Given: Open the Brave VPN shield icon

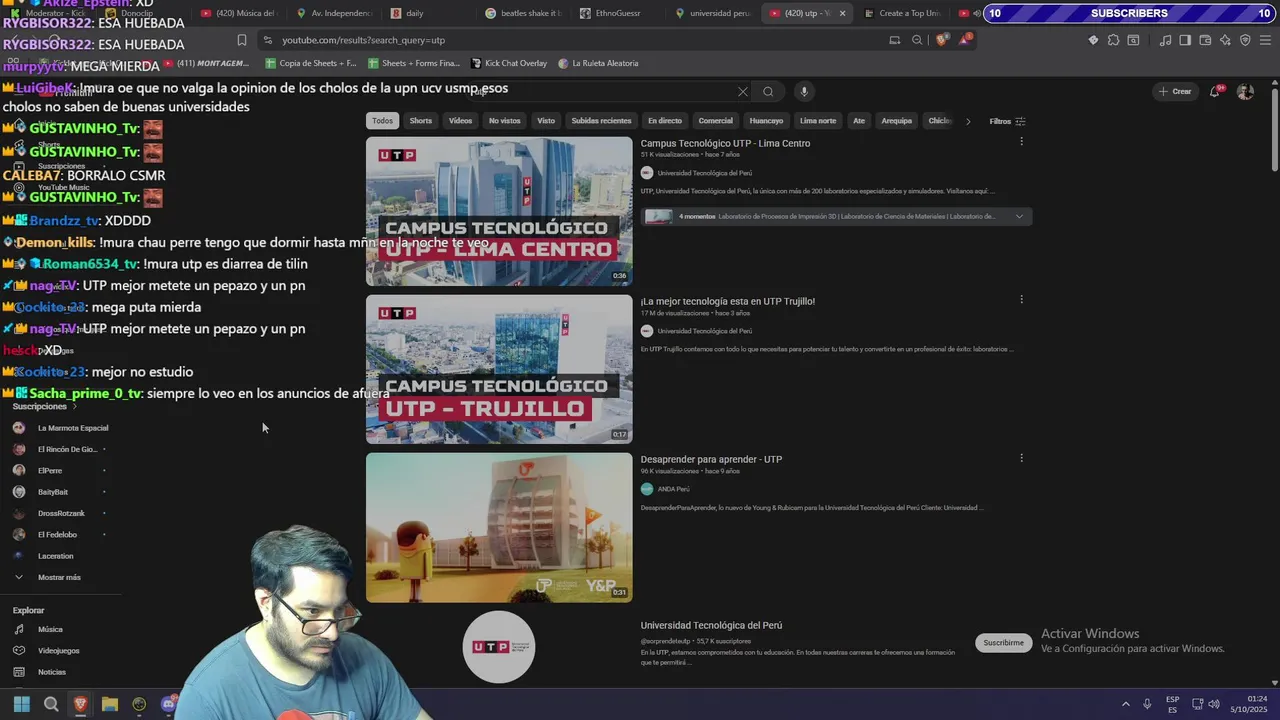Looking at the screenshot, I should click(1245, 40).
